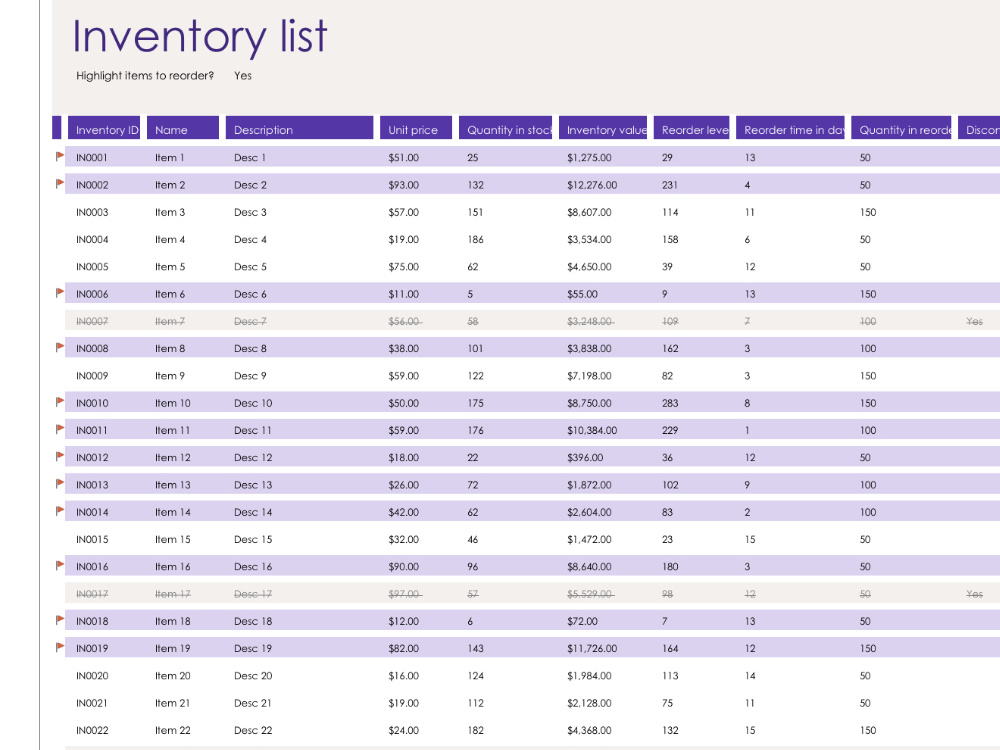Click the 'Item 16' name cell
The width and height of the screenshot is (1000, 750).
(x=173, y=566)
